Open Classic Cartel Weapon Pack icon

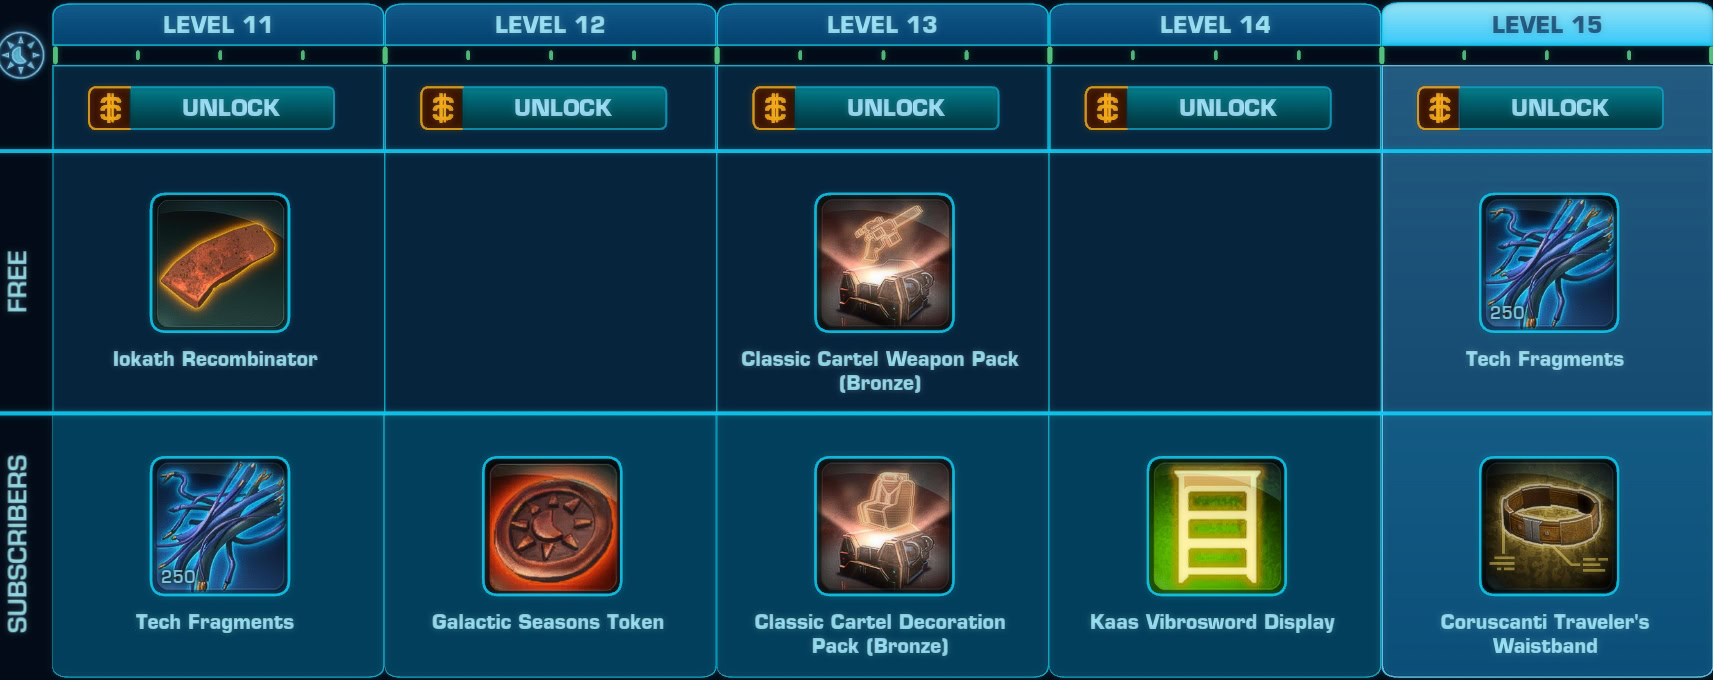pos(884,263)
